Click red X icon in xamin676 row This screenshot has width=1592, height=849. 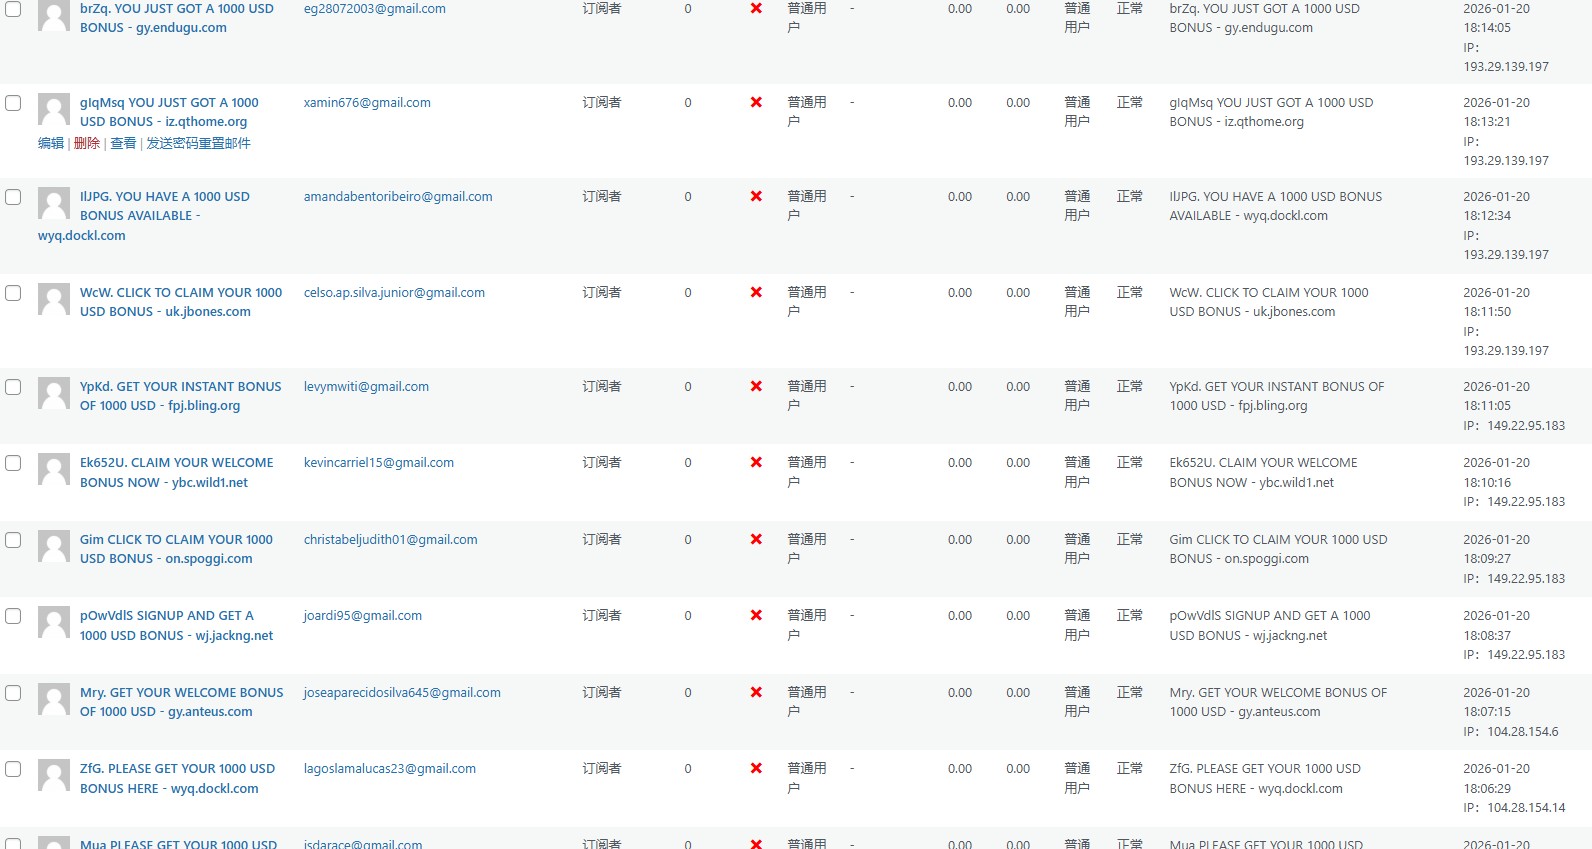[756, 102]
